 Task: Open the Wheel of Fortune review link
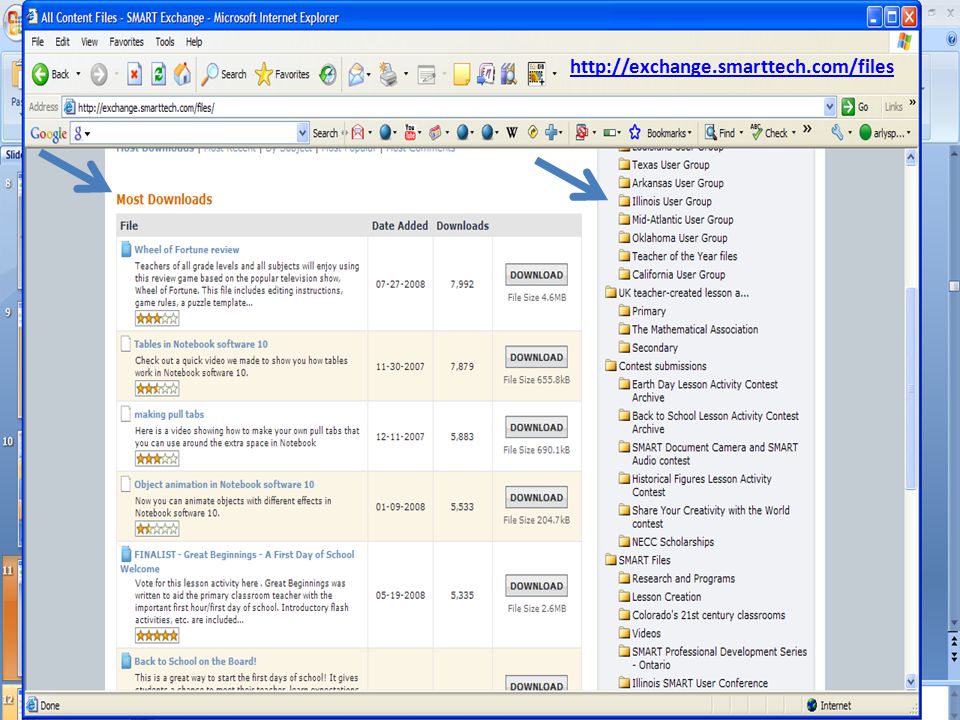click(187, 250)
